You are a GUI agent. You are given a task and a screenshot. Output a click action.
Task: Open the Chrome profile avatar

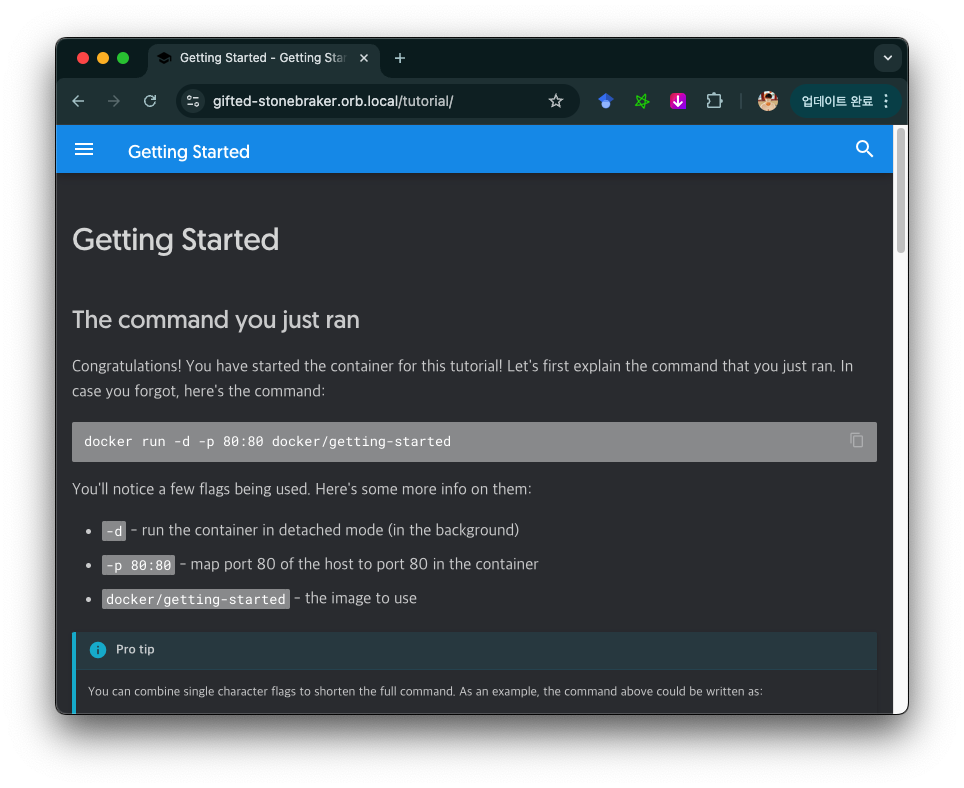(x=767, y=101)
